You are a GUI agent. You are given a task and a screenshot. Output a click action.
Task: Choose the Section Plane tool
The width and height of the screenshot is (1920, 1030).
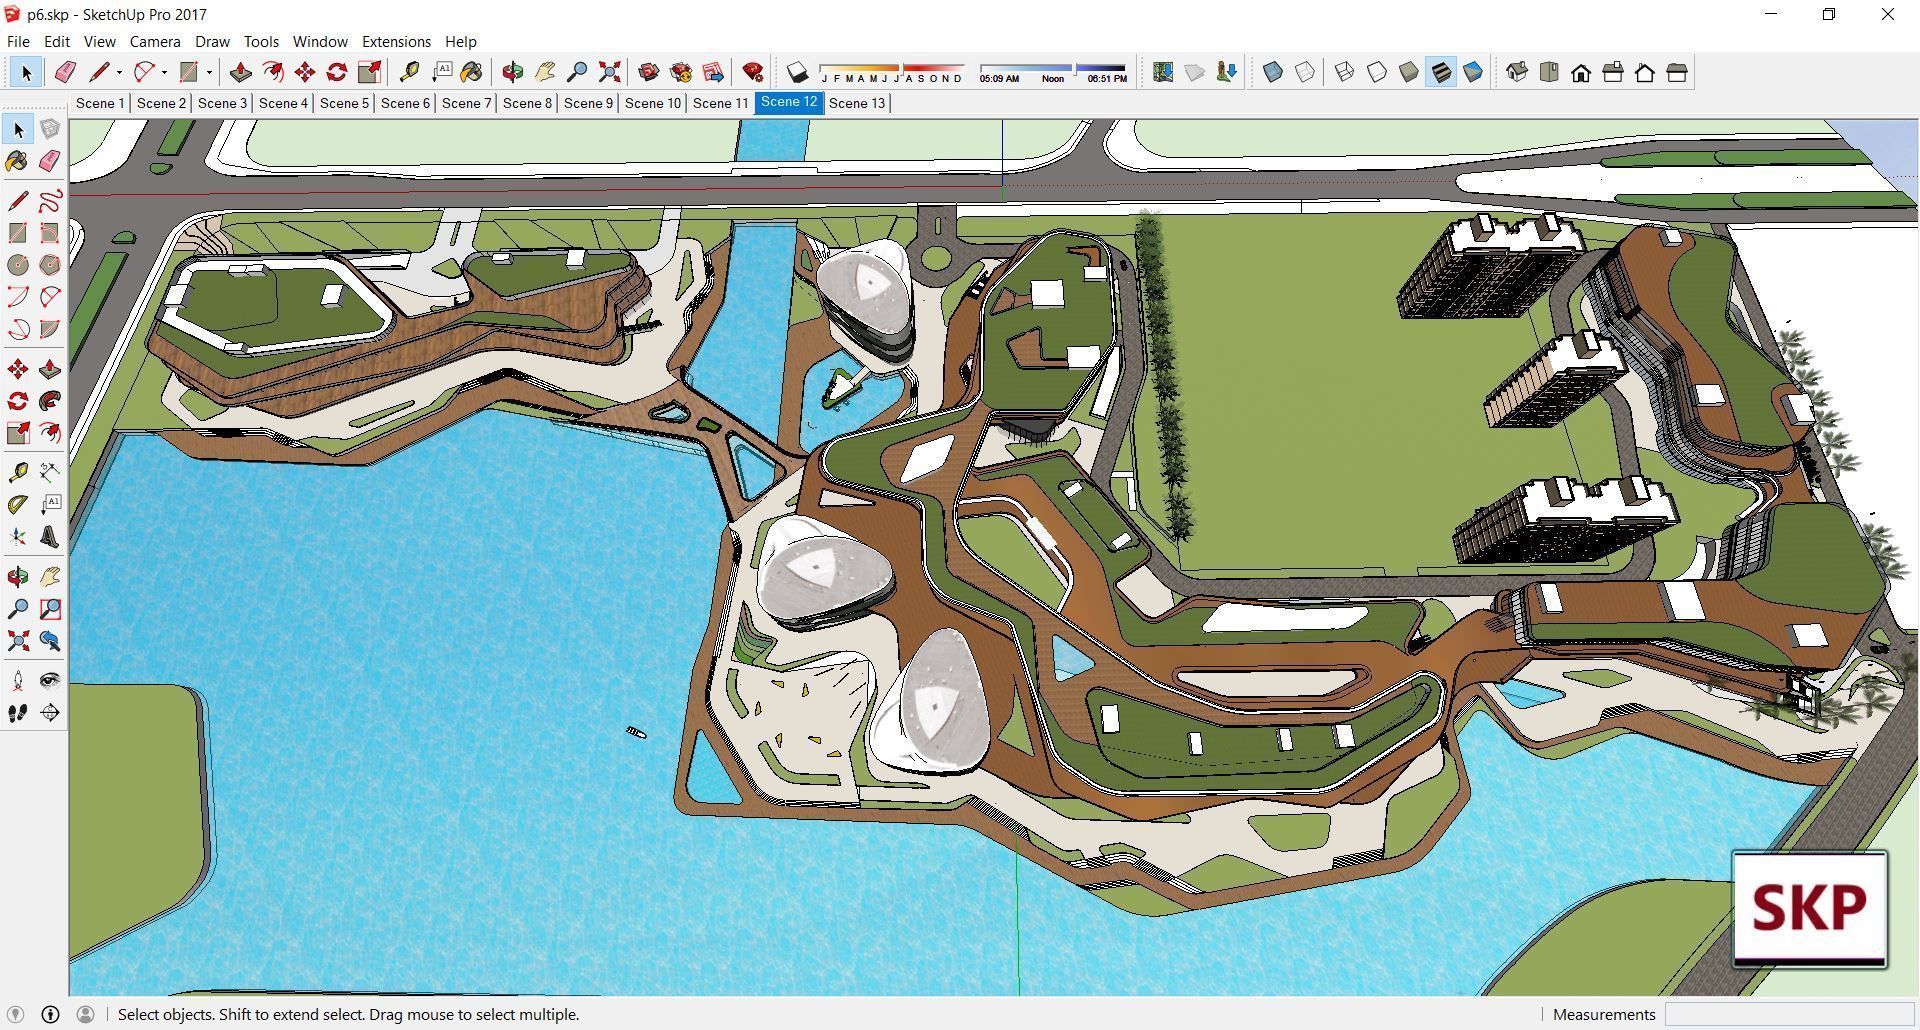click(x=50, y=713)
